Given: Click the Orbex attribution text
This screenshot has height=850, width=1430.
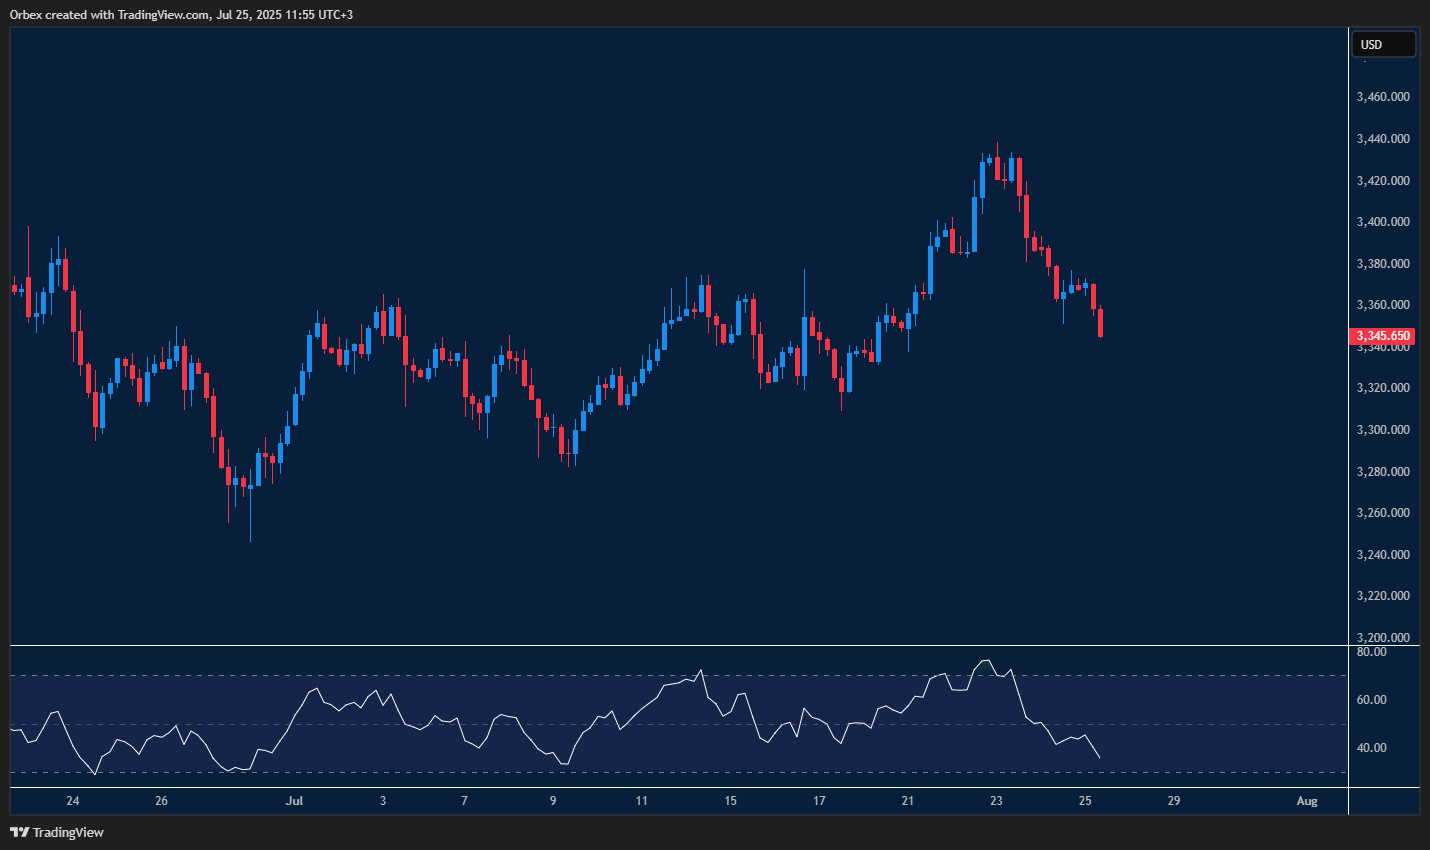Looking at the screenshot, I should click(x=180, y=14).
